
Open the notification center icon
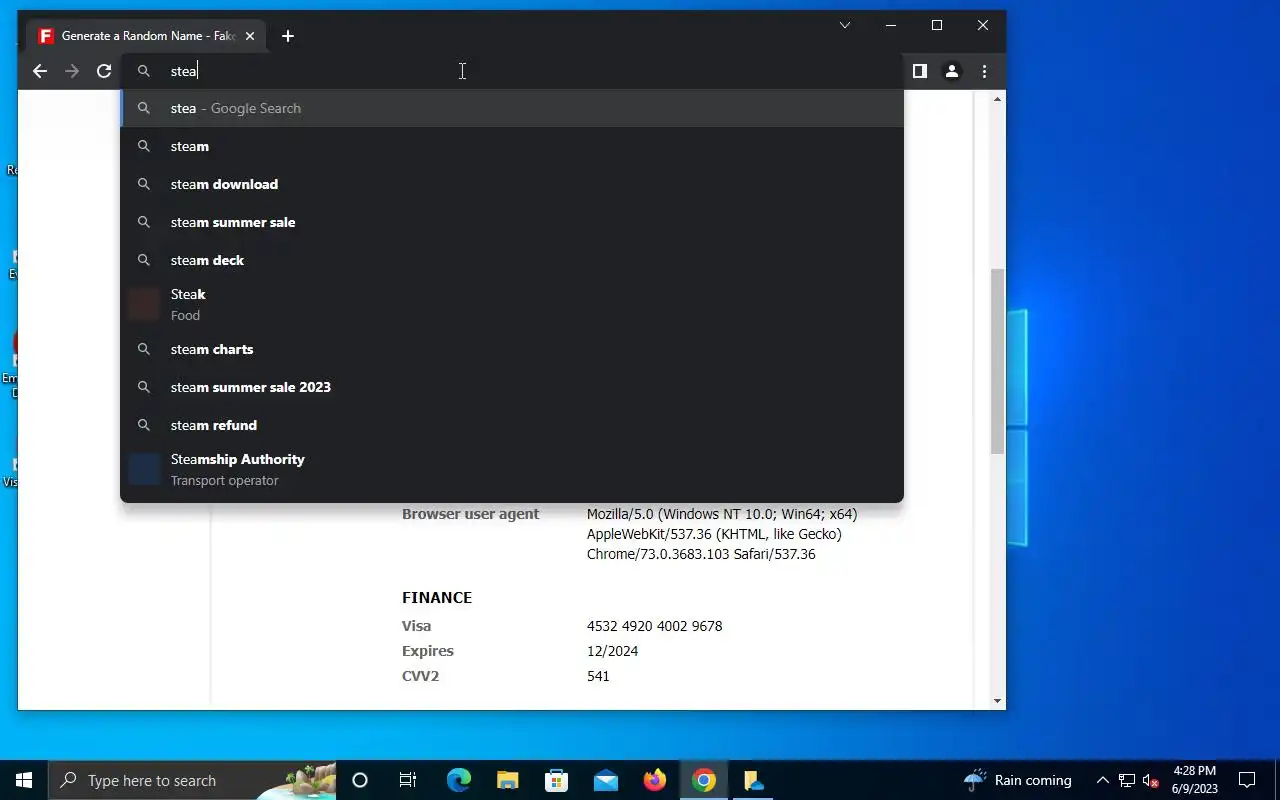pyautogui.click(x=1247, y=780)
